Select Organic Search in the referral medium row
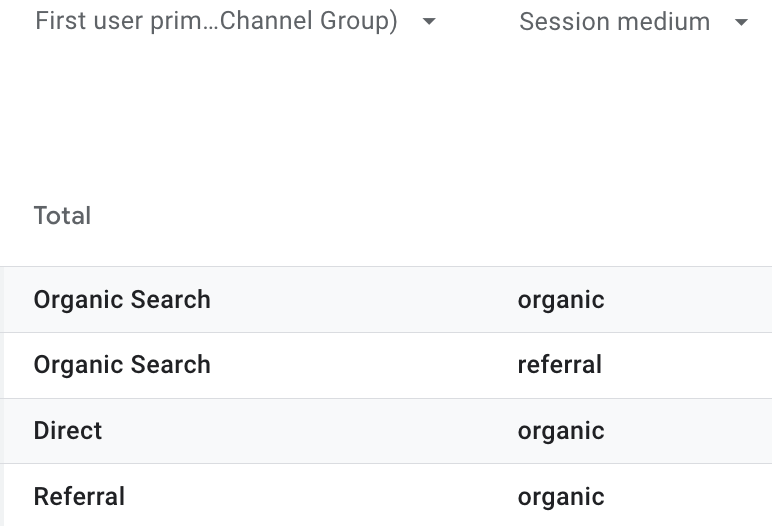The image size is (772, 526). [122, 365]
